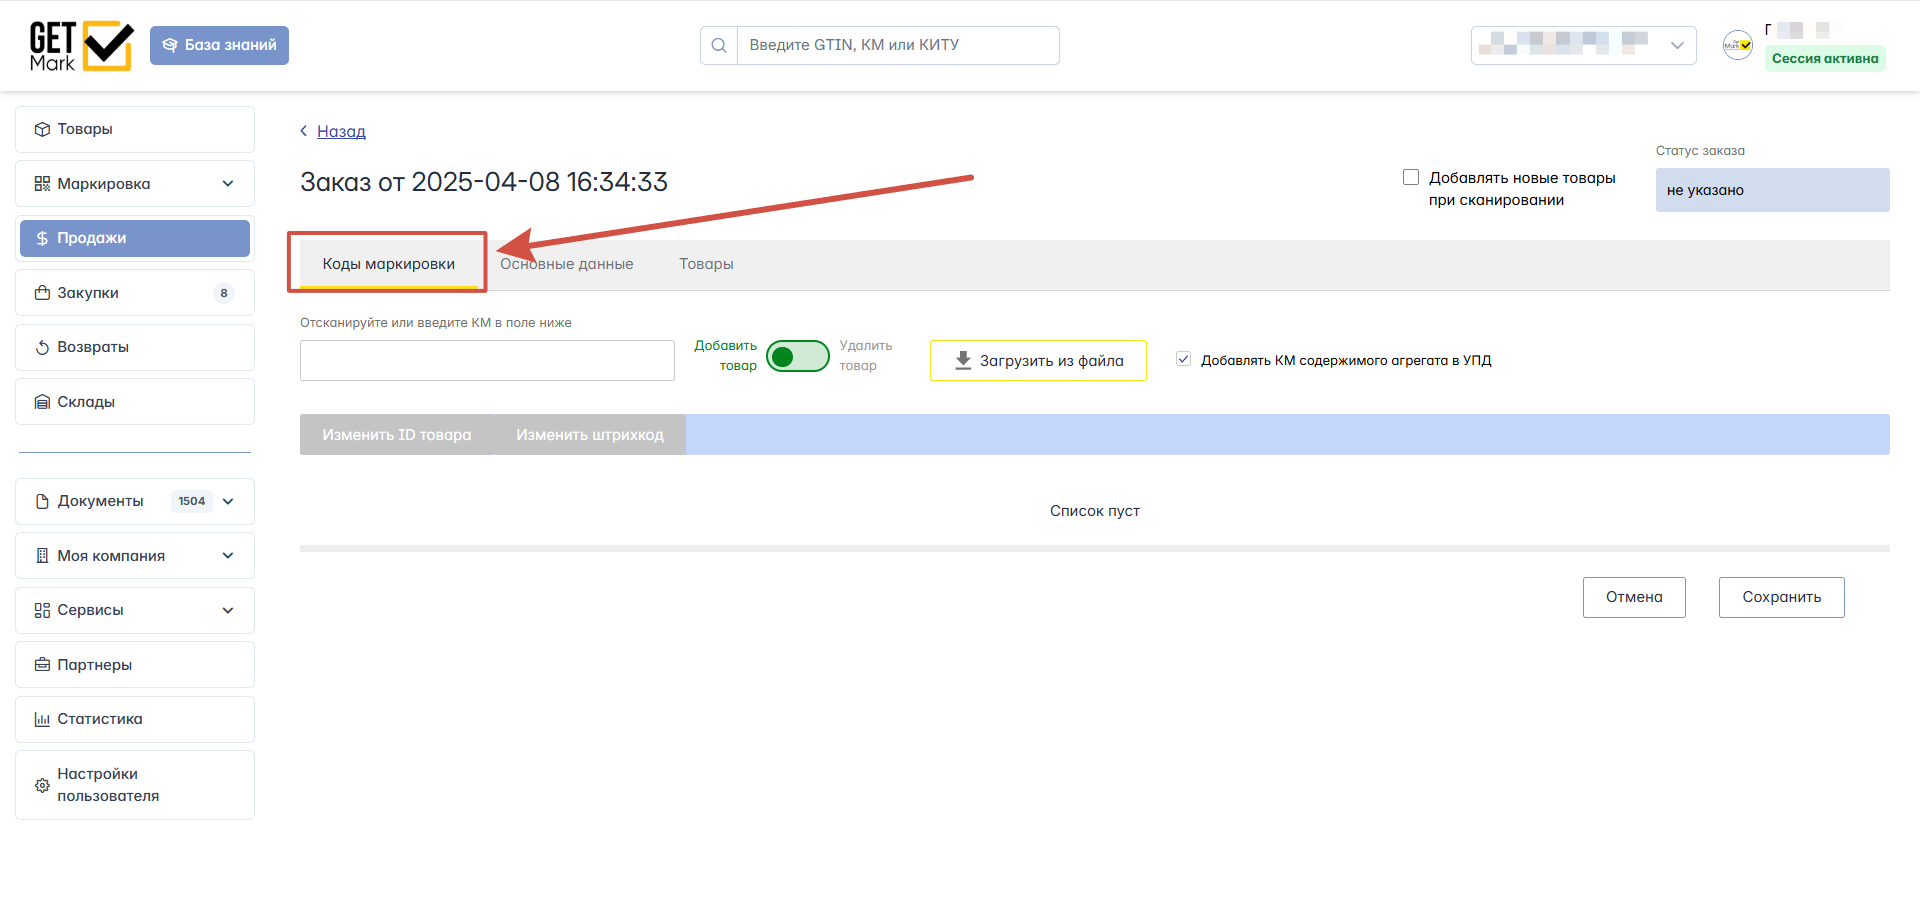Click the Документы counter badge 1504

click(192, 501)
